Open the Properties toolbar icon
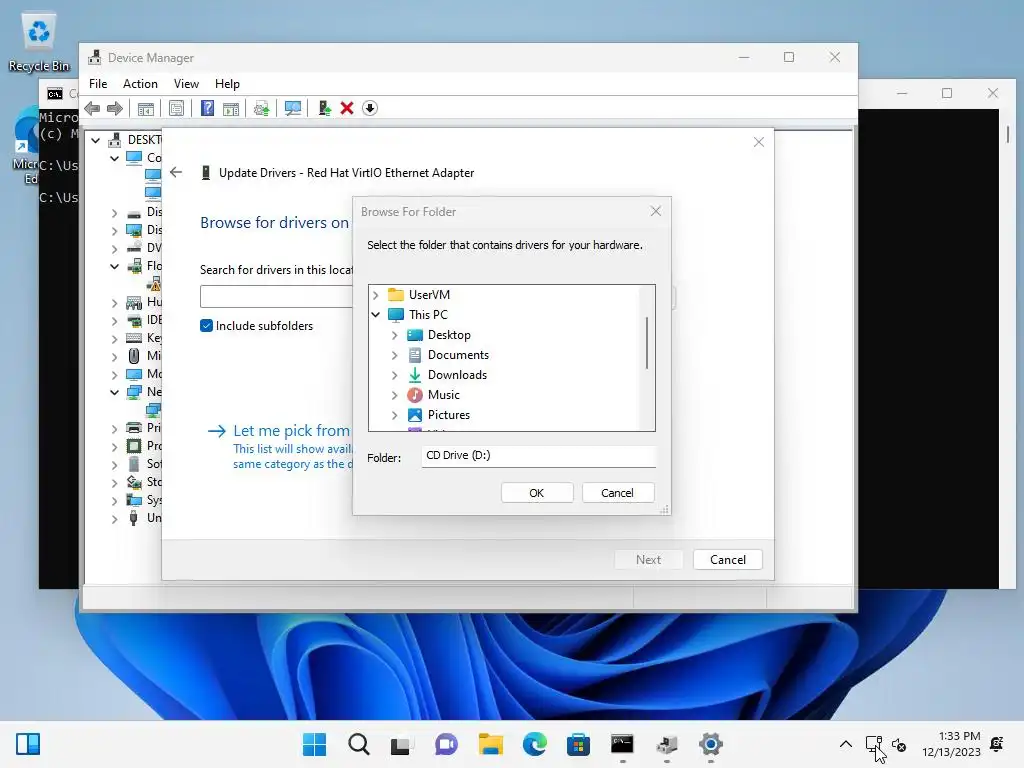 [176, 108]
